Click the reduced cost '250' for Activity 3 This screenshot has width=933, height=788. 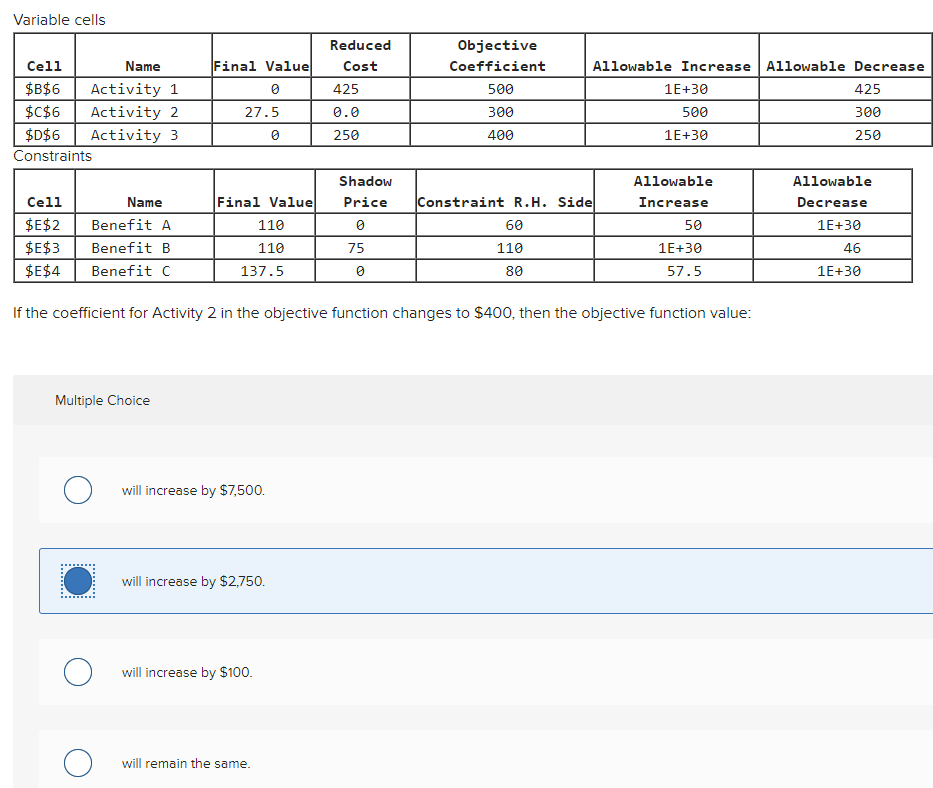tap(346, 135)
